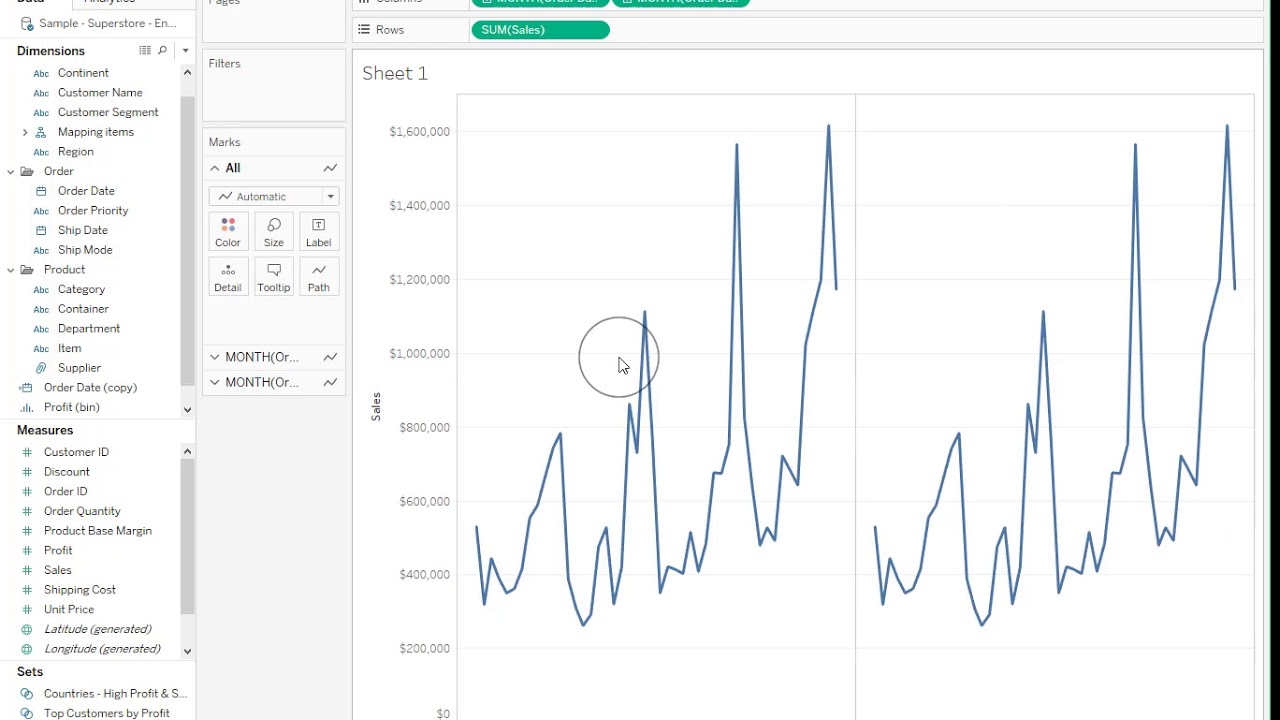The image size is (1280, 720).
Task: Click the globe icon for Longitude (generated)
Action: coord(27,649)
